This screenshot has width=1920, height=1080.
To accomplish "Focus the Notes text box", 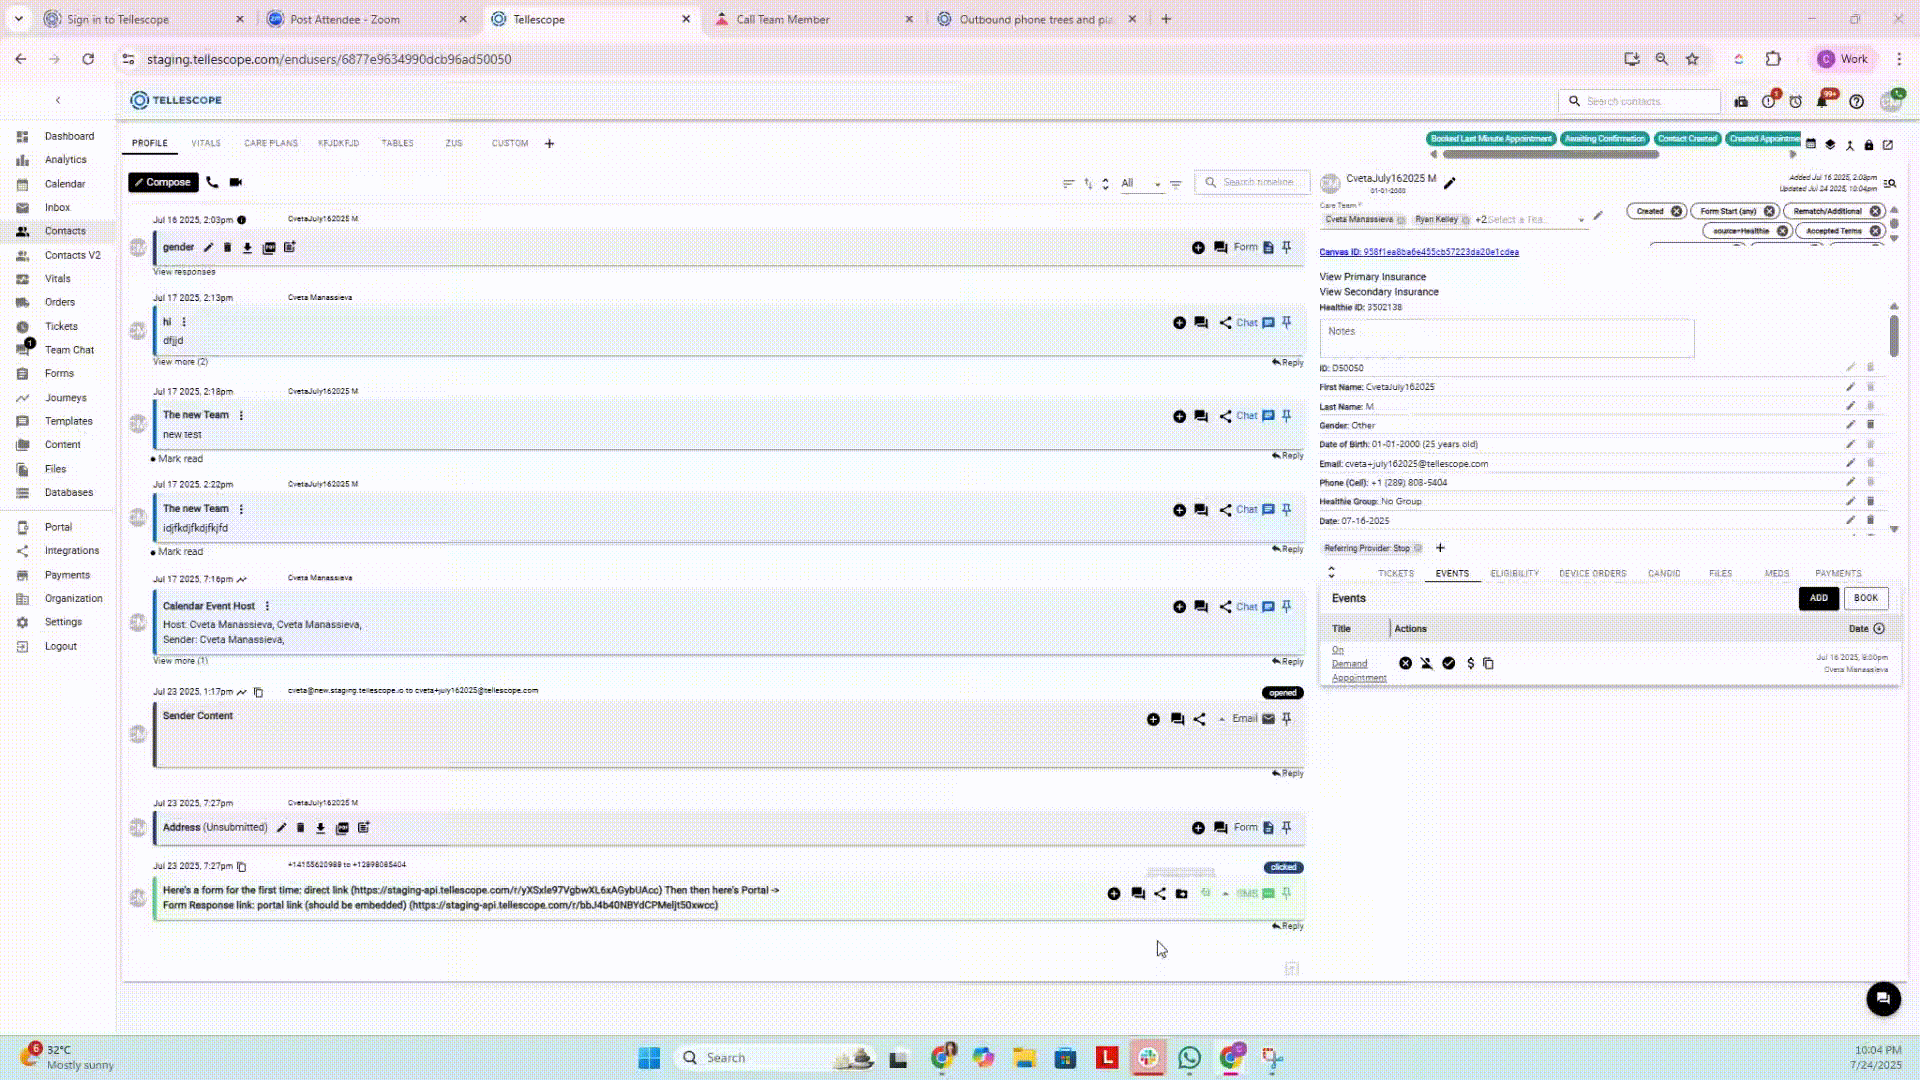I will point(1507,338).
